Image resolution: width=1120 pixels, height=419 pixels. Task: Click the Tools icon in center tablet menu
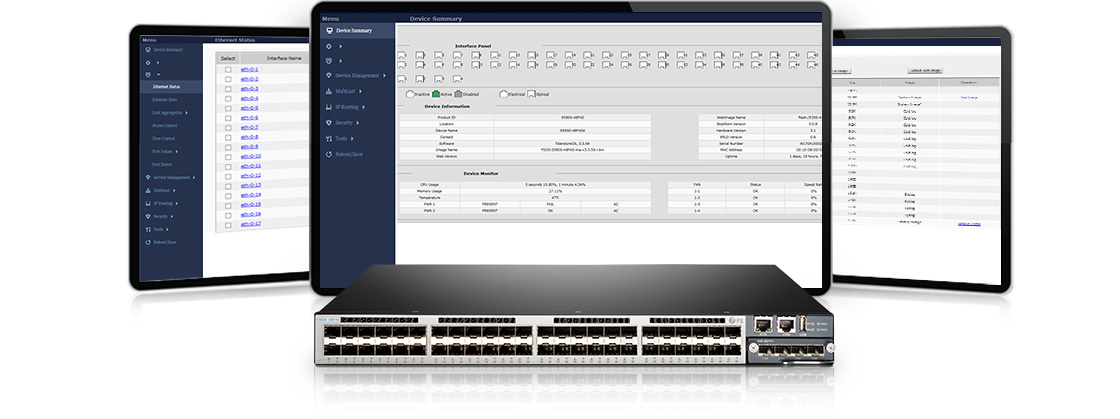[329, 138]
